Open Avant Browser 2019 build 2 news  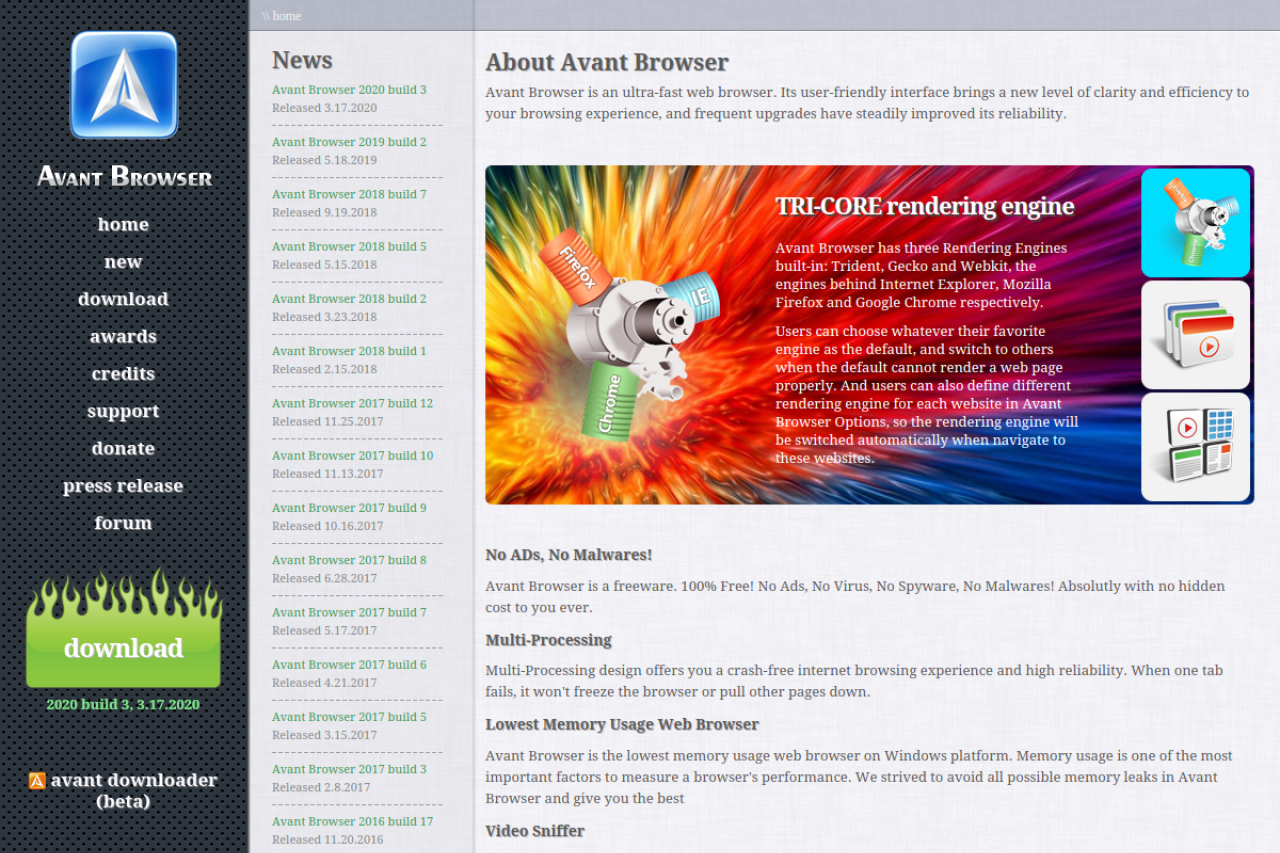click(349, 142)
